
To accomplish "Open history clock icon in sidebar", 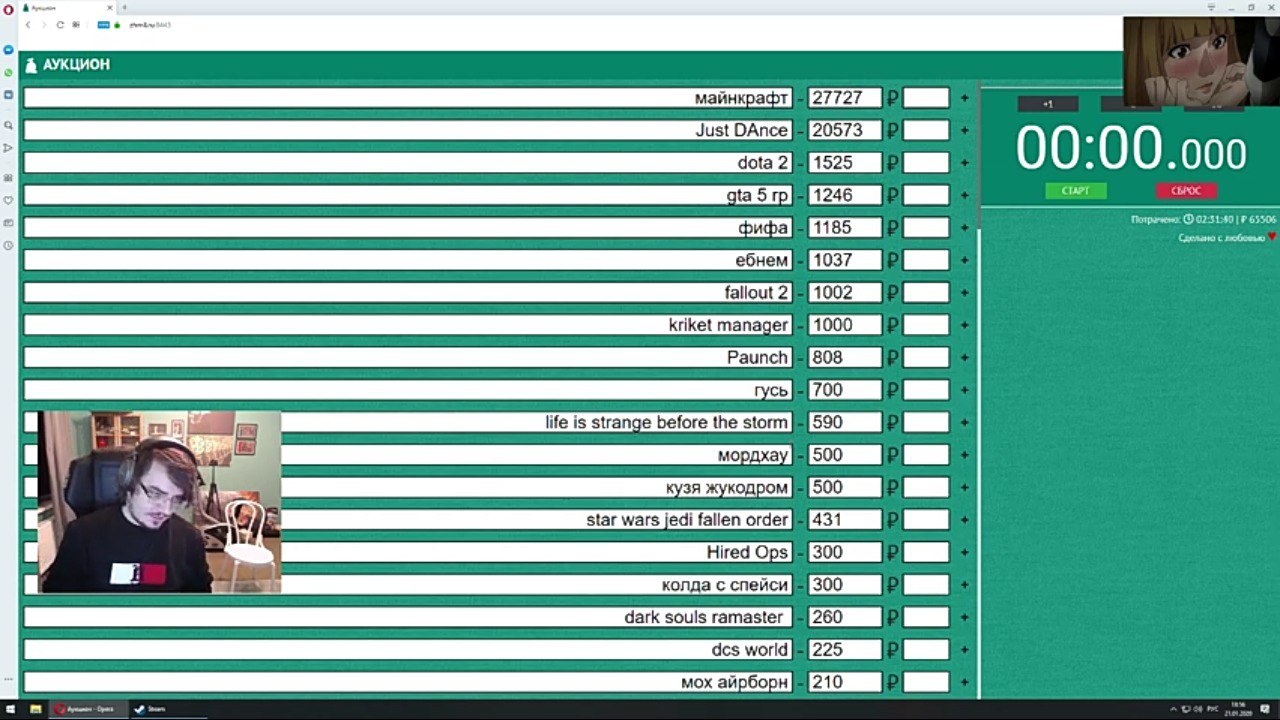I will coord(8,245).
